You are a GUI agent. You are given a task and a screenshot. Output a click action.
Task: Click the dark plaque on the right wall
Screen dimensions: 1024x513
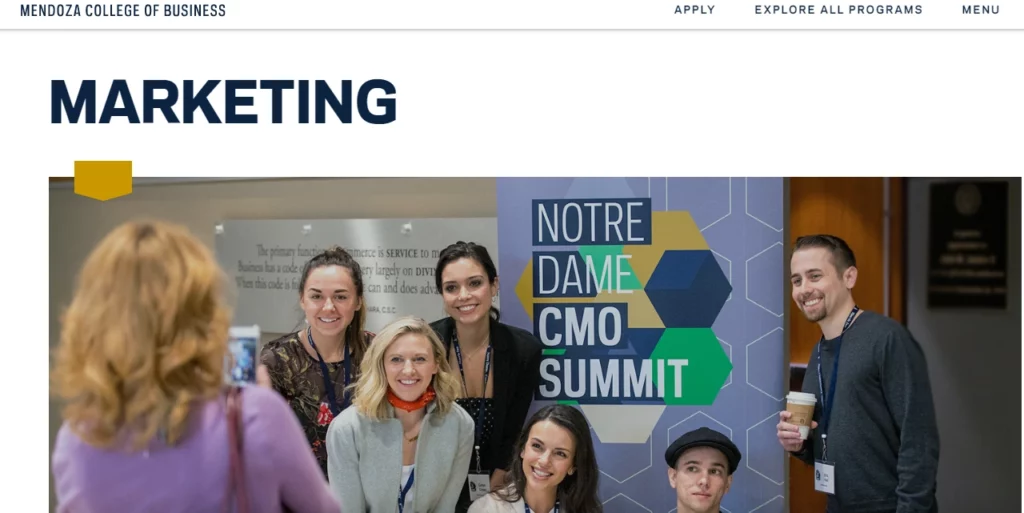967,244
